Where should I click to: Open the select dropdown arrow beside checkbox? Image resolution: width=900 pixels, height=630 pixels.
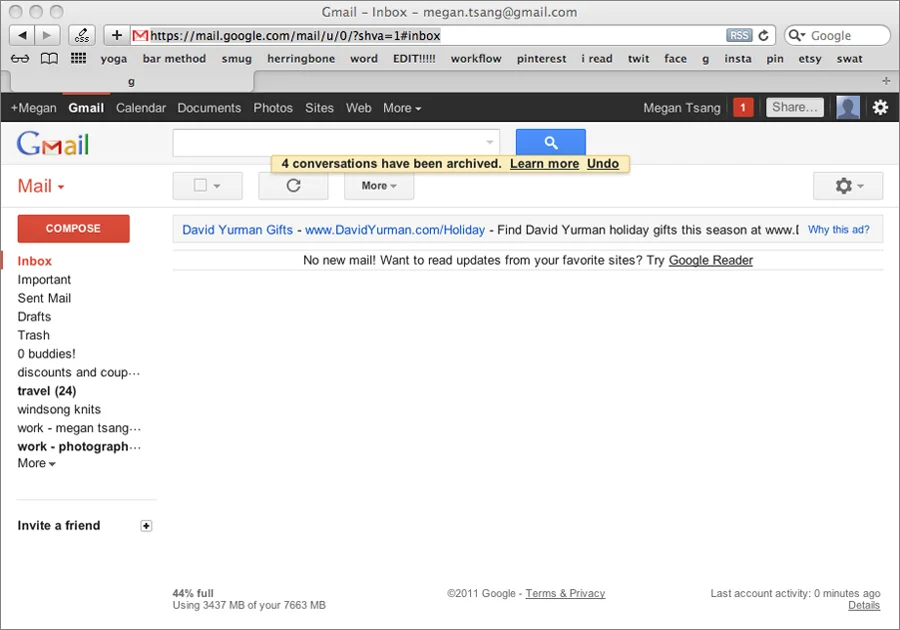217,186
